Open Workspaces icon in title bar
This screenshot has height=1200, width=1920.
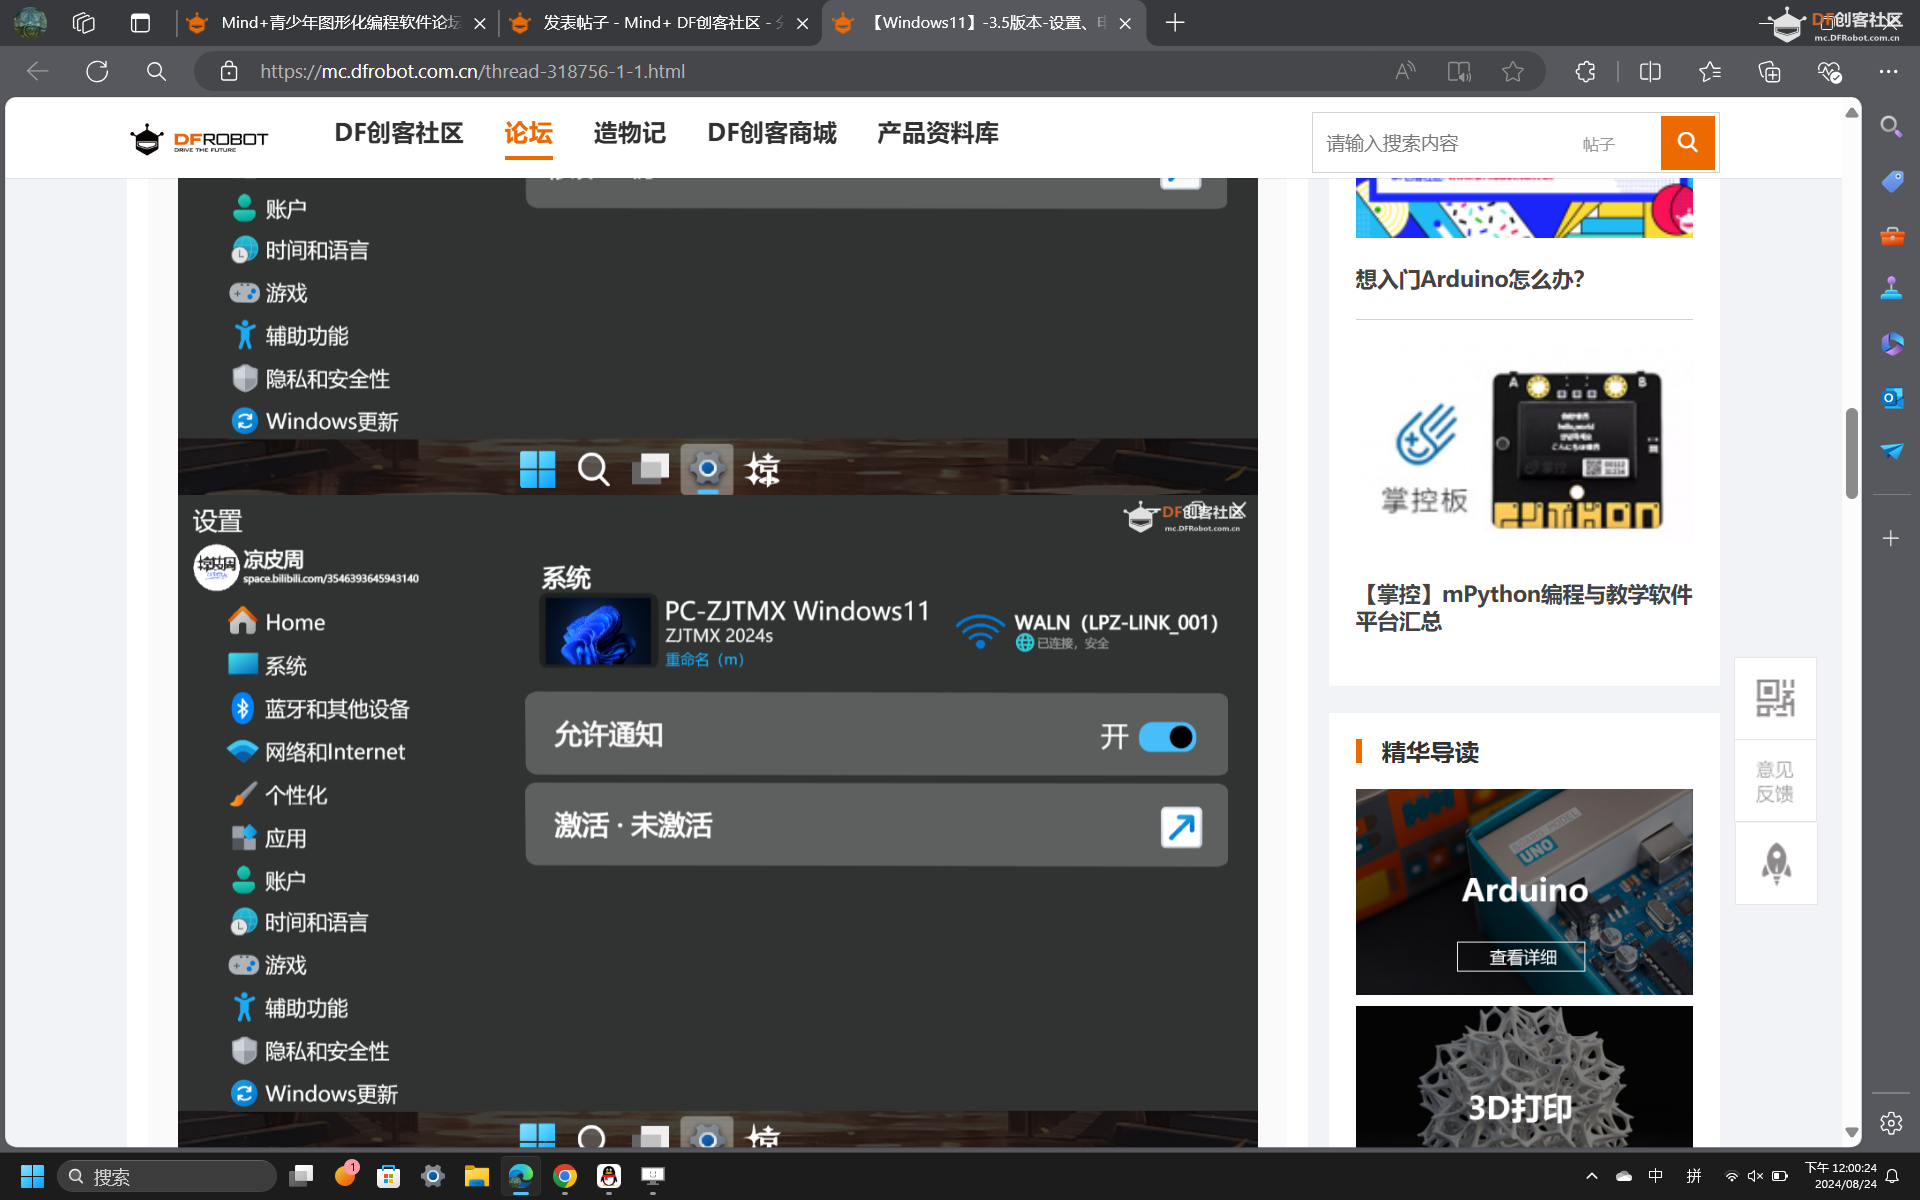click(84, 22)
